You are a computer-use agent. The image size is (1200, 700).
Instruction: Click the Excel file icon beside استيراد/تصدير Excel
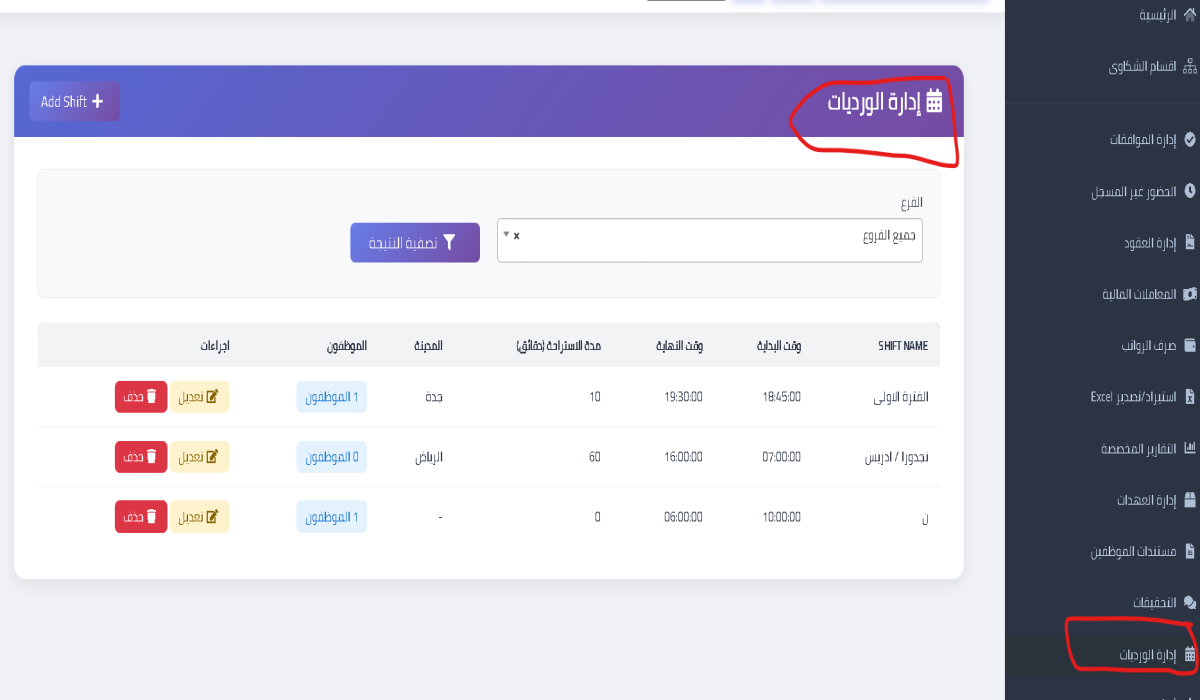[x=1189, y=397]
